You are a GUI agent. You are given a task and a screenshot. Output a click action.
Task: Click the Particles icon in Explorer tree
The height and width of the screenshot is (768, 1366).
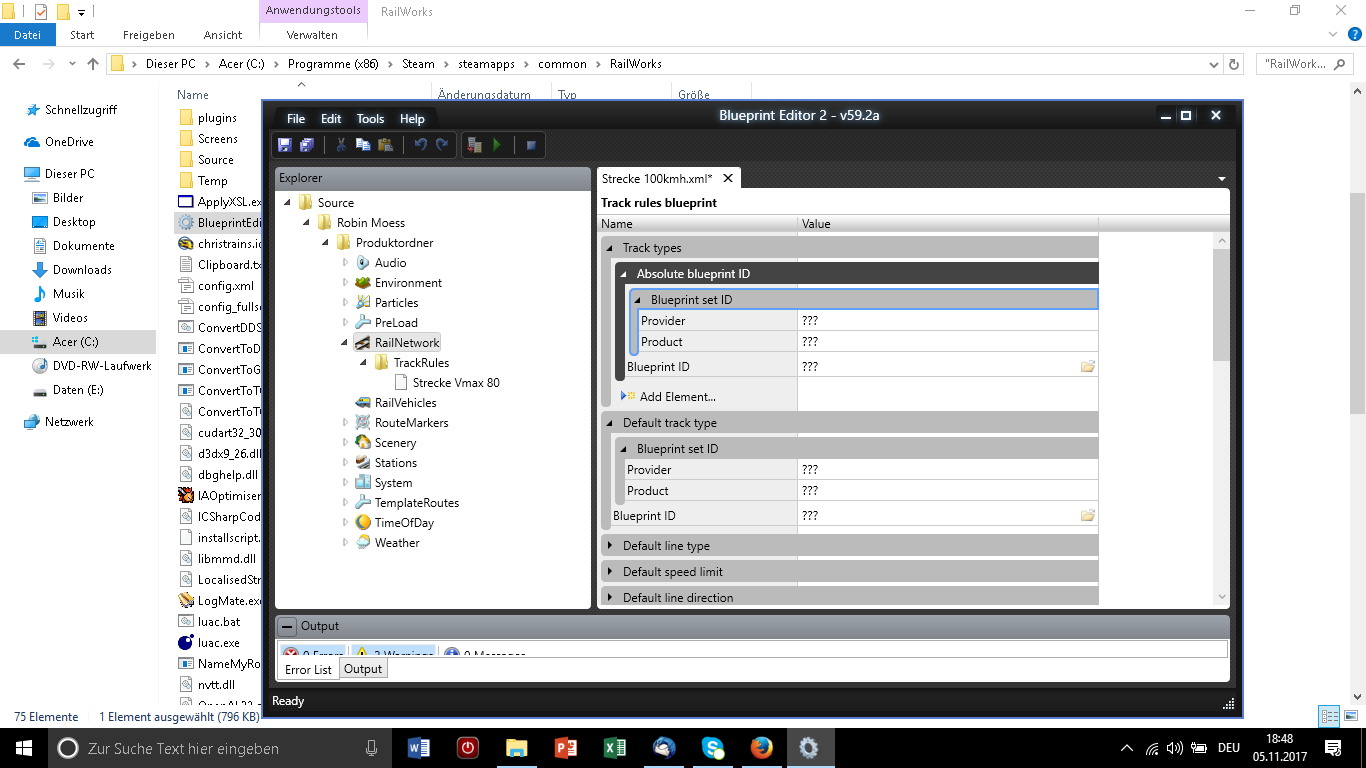point(363,303)
